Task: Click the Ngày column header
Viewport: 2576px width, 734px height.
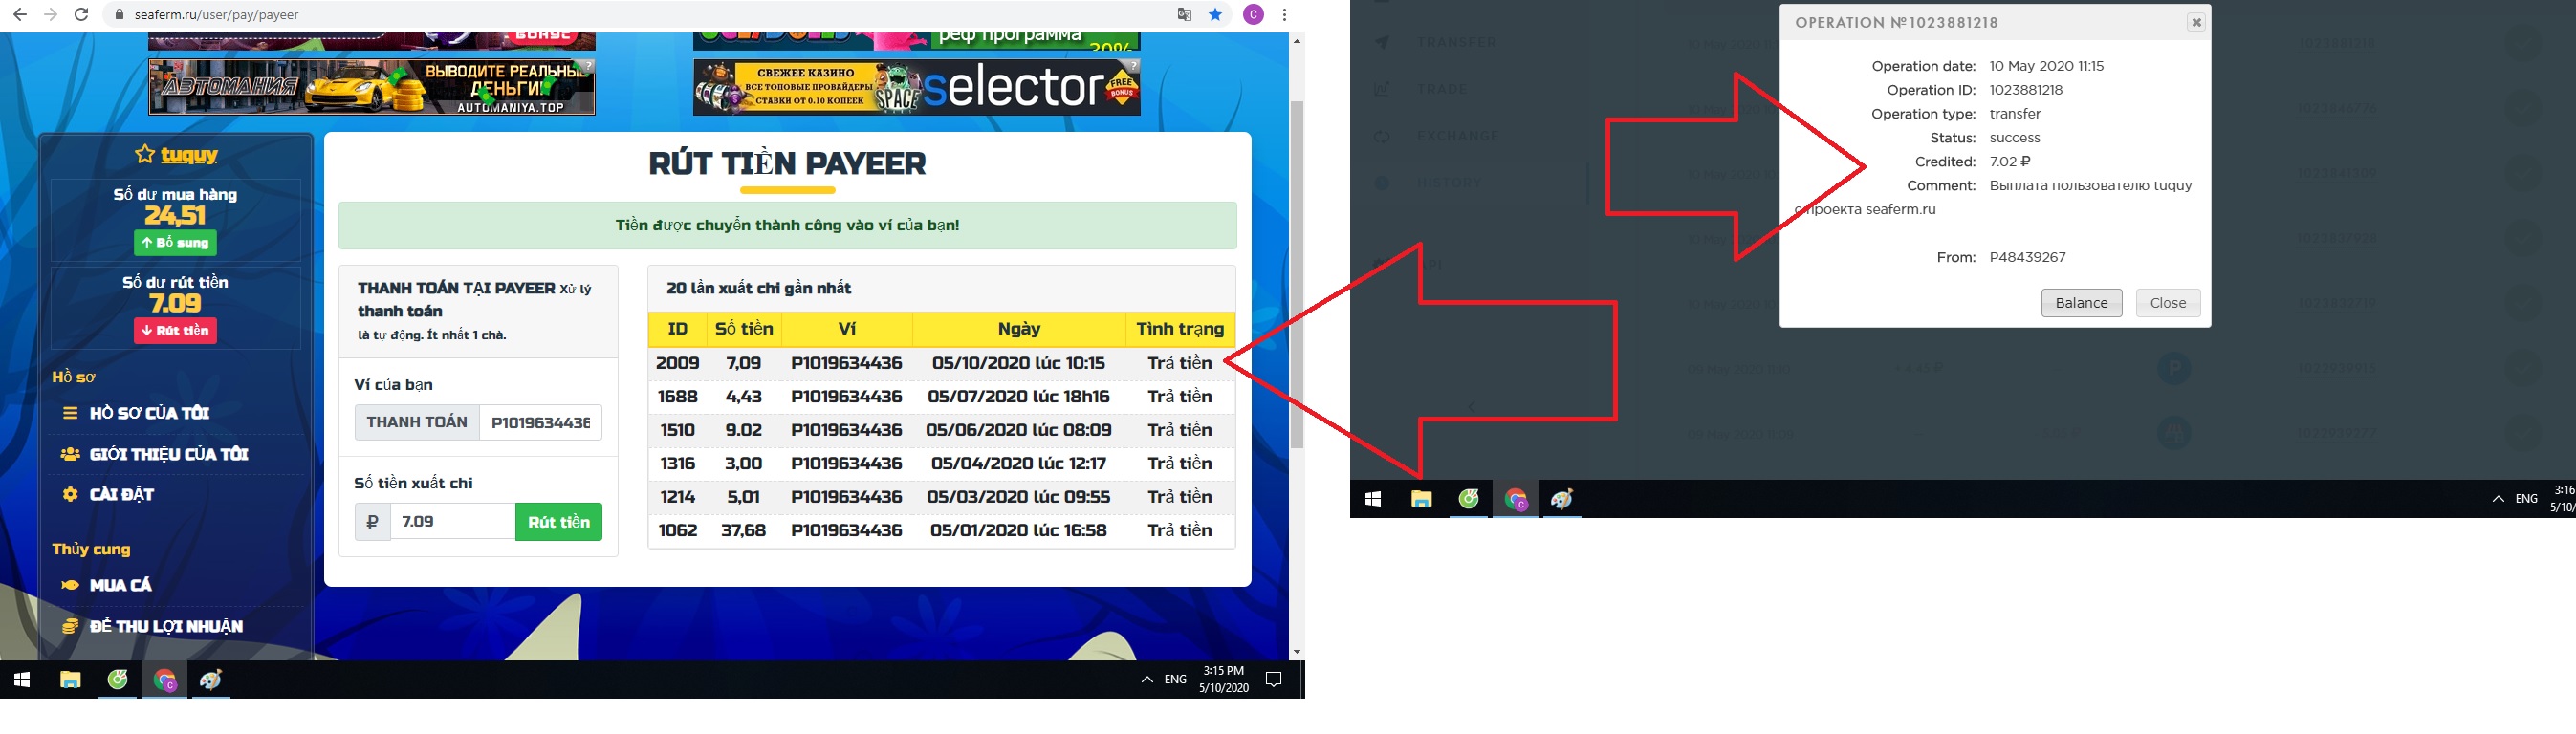Action: (x=1020, y=329)
